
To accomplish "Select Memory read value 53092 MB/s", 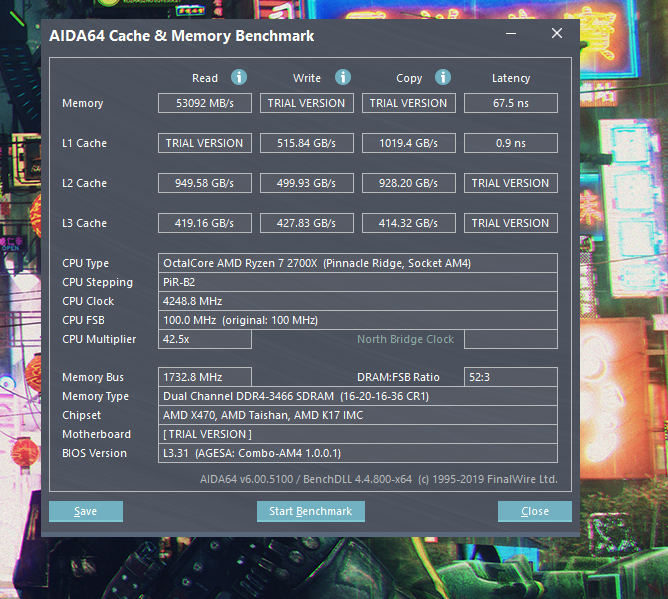I will click(x=205, y=103).
